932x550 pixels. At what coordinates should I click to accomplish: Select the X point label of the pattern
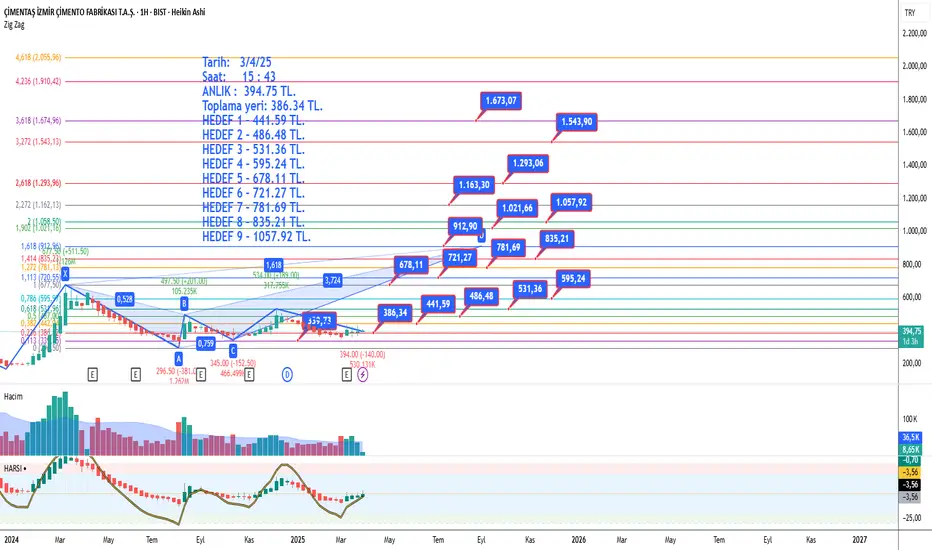click(65, 274)
